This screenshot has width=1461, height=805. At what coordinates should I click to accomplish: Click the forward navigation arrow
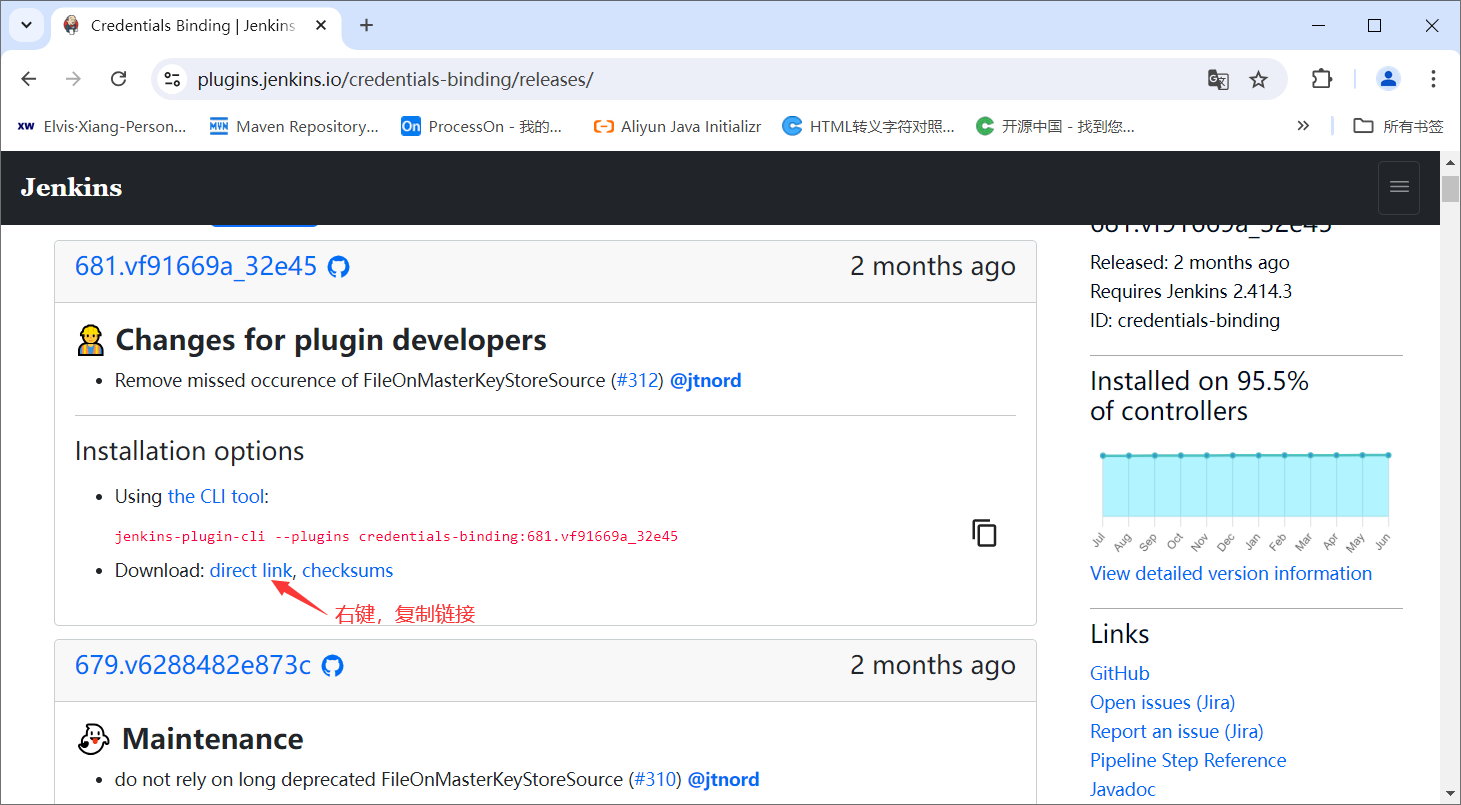(73, 79)
